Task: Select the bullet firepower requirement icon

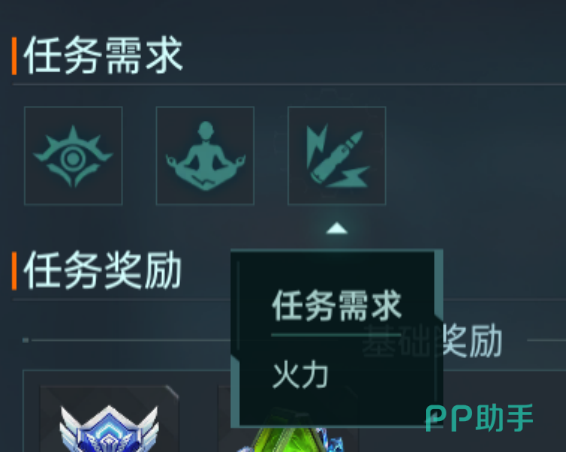Action: point(337,156)
